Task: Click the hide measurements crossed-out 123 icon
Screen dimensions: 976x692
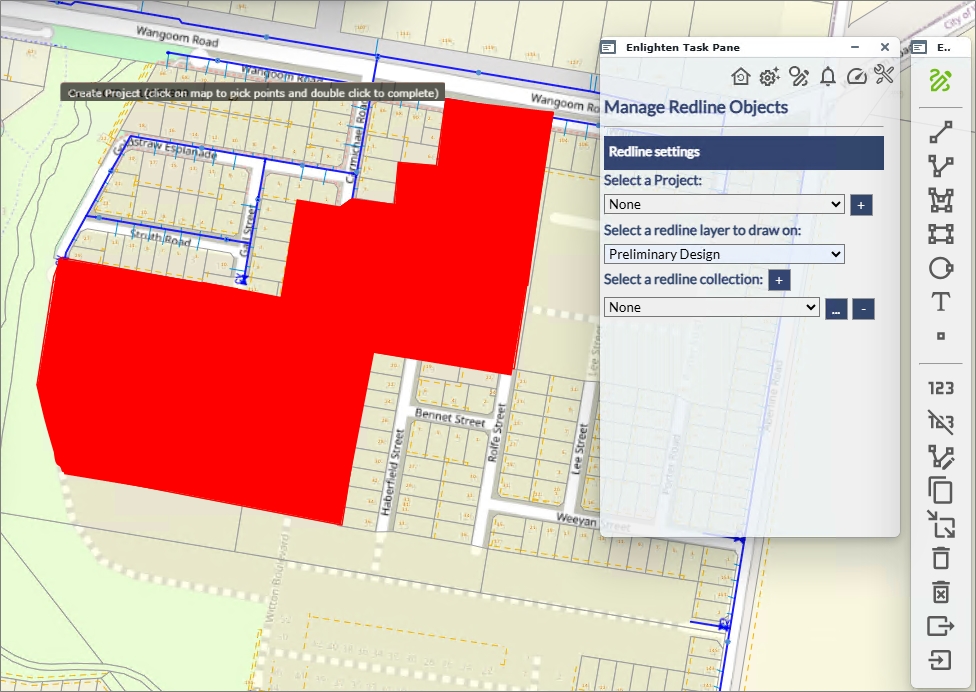Action: point(940,422)
